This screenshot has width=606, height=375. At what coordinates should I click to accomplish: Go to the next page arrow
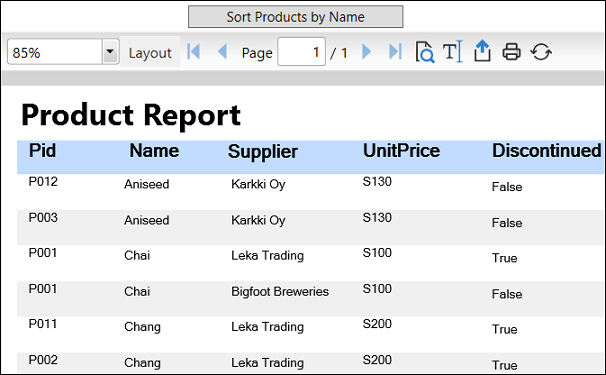(x=366, y=51)
